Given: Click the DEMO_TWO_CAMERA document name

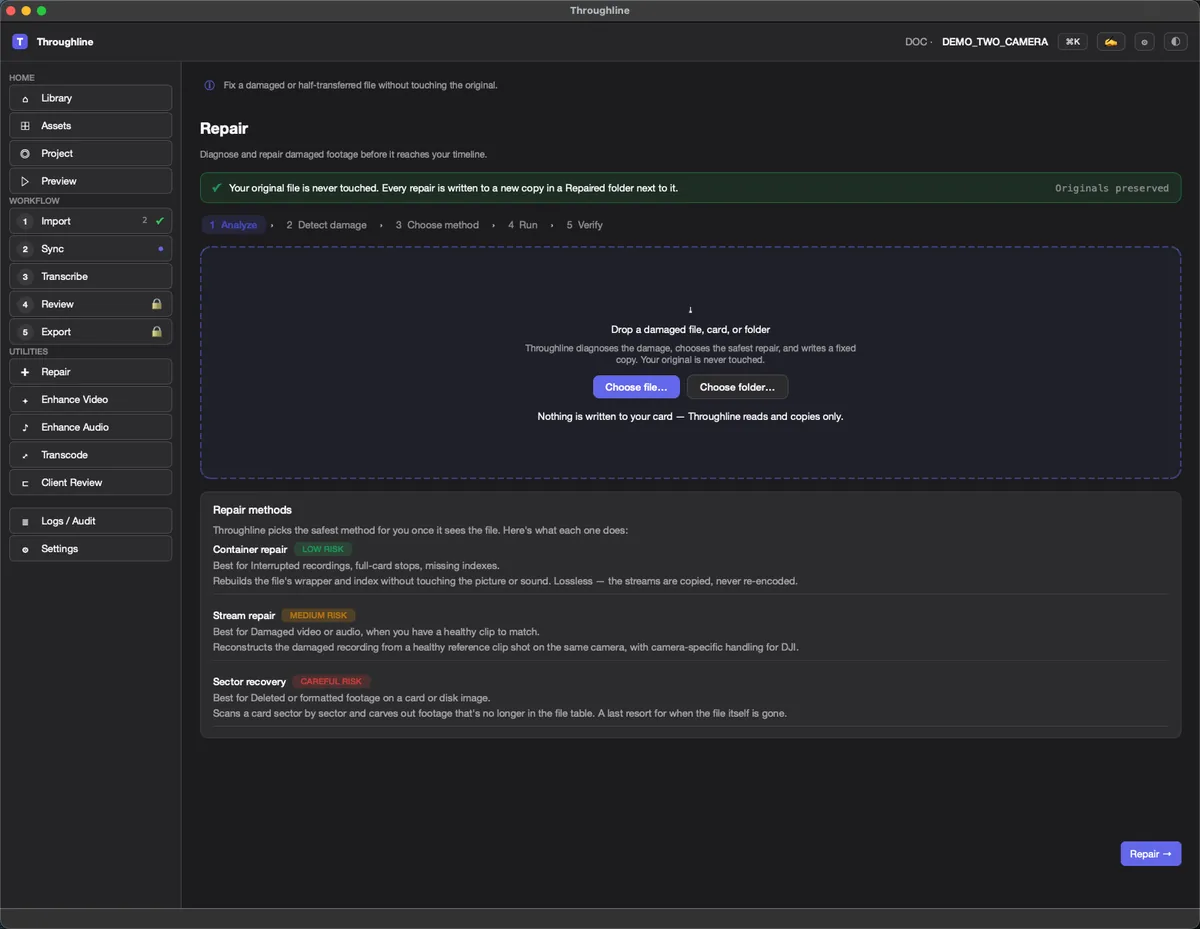Looking at the screenshot, I should (995, 42).
